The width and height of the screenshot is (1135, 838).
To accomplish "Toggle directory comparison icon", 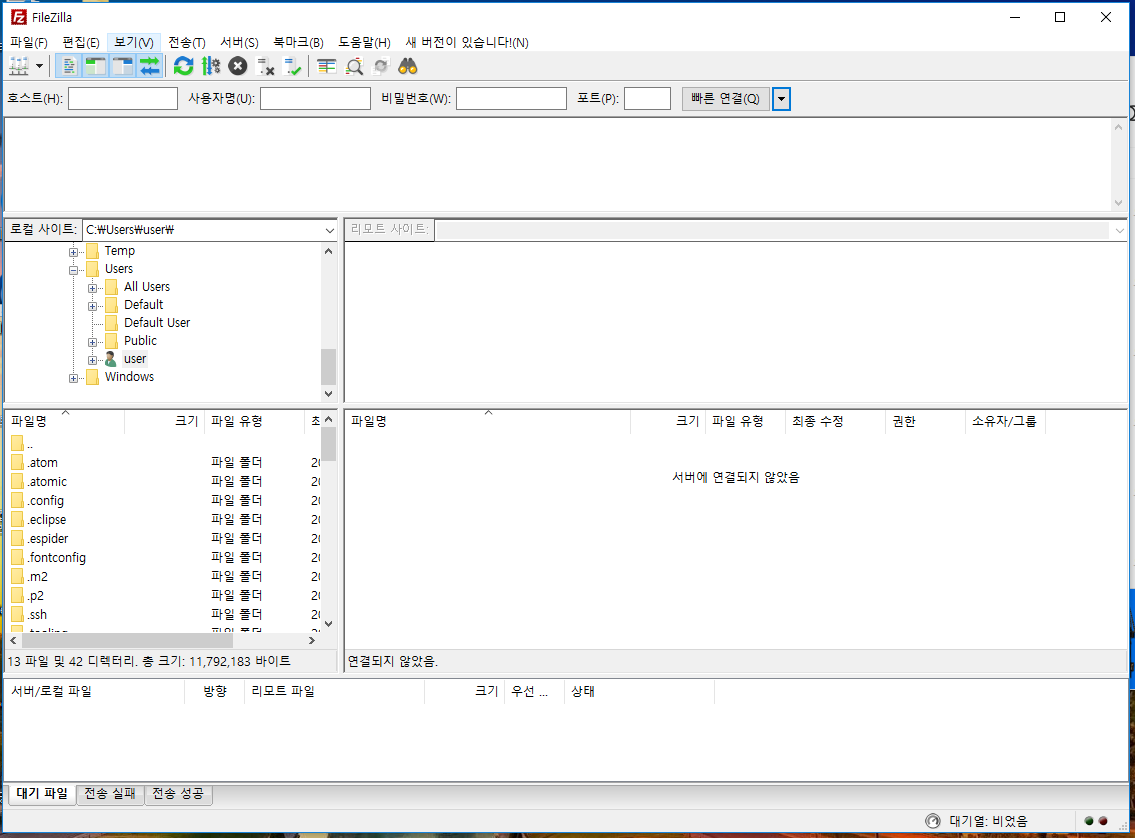I will pos(354,67).
